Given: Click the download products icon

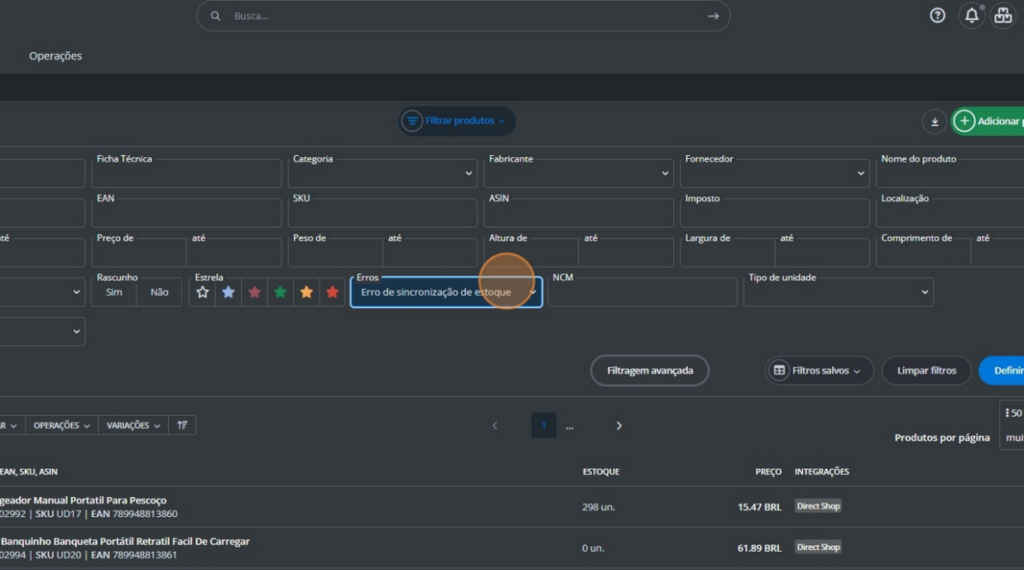Looking at the screenshot, I should coord(934,121).
